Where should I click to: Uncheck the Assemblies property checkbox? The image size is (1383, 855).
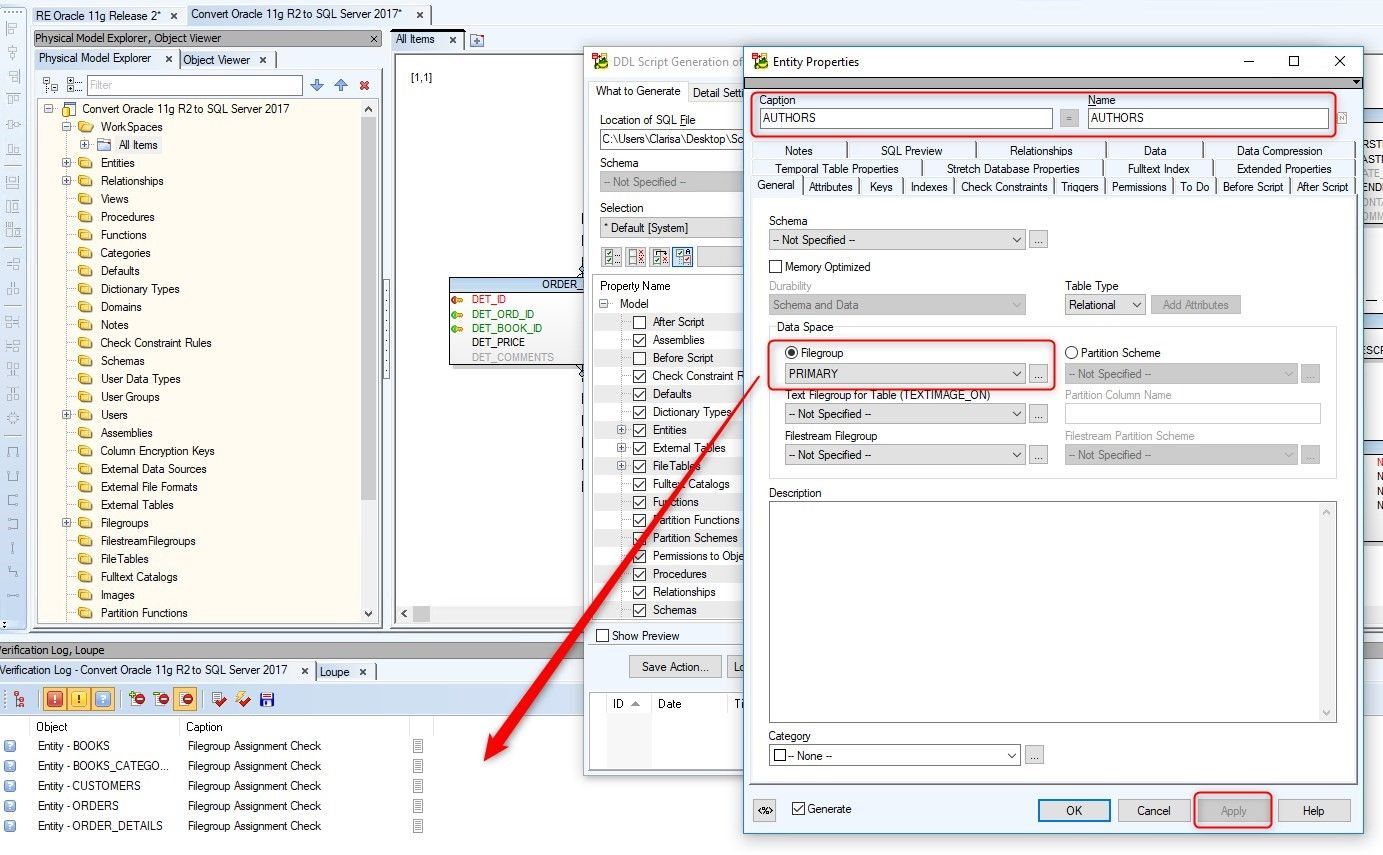[640, 340]
